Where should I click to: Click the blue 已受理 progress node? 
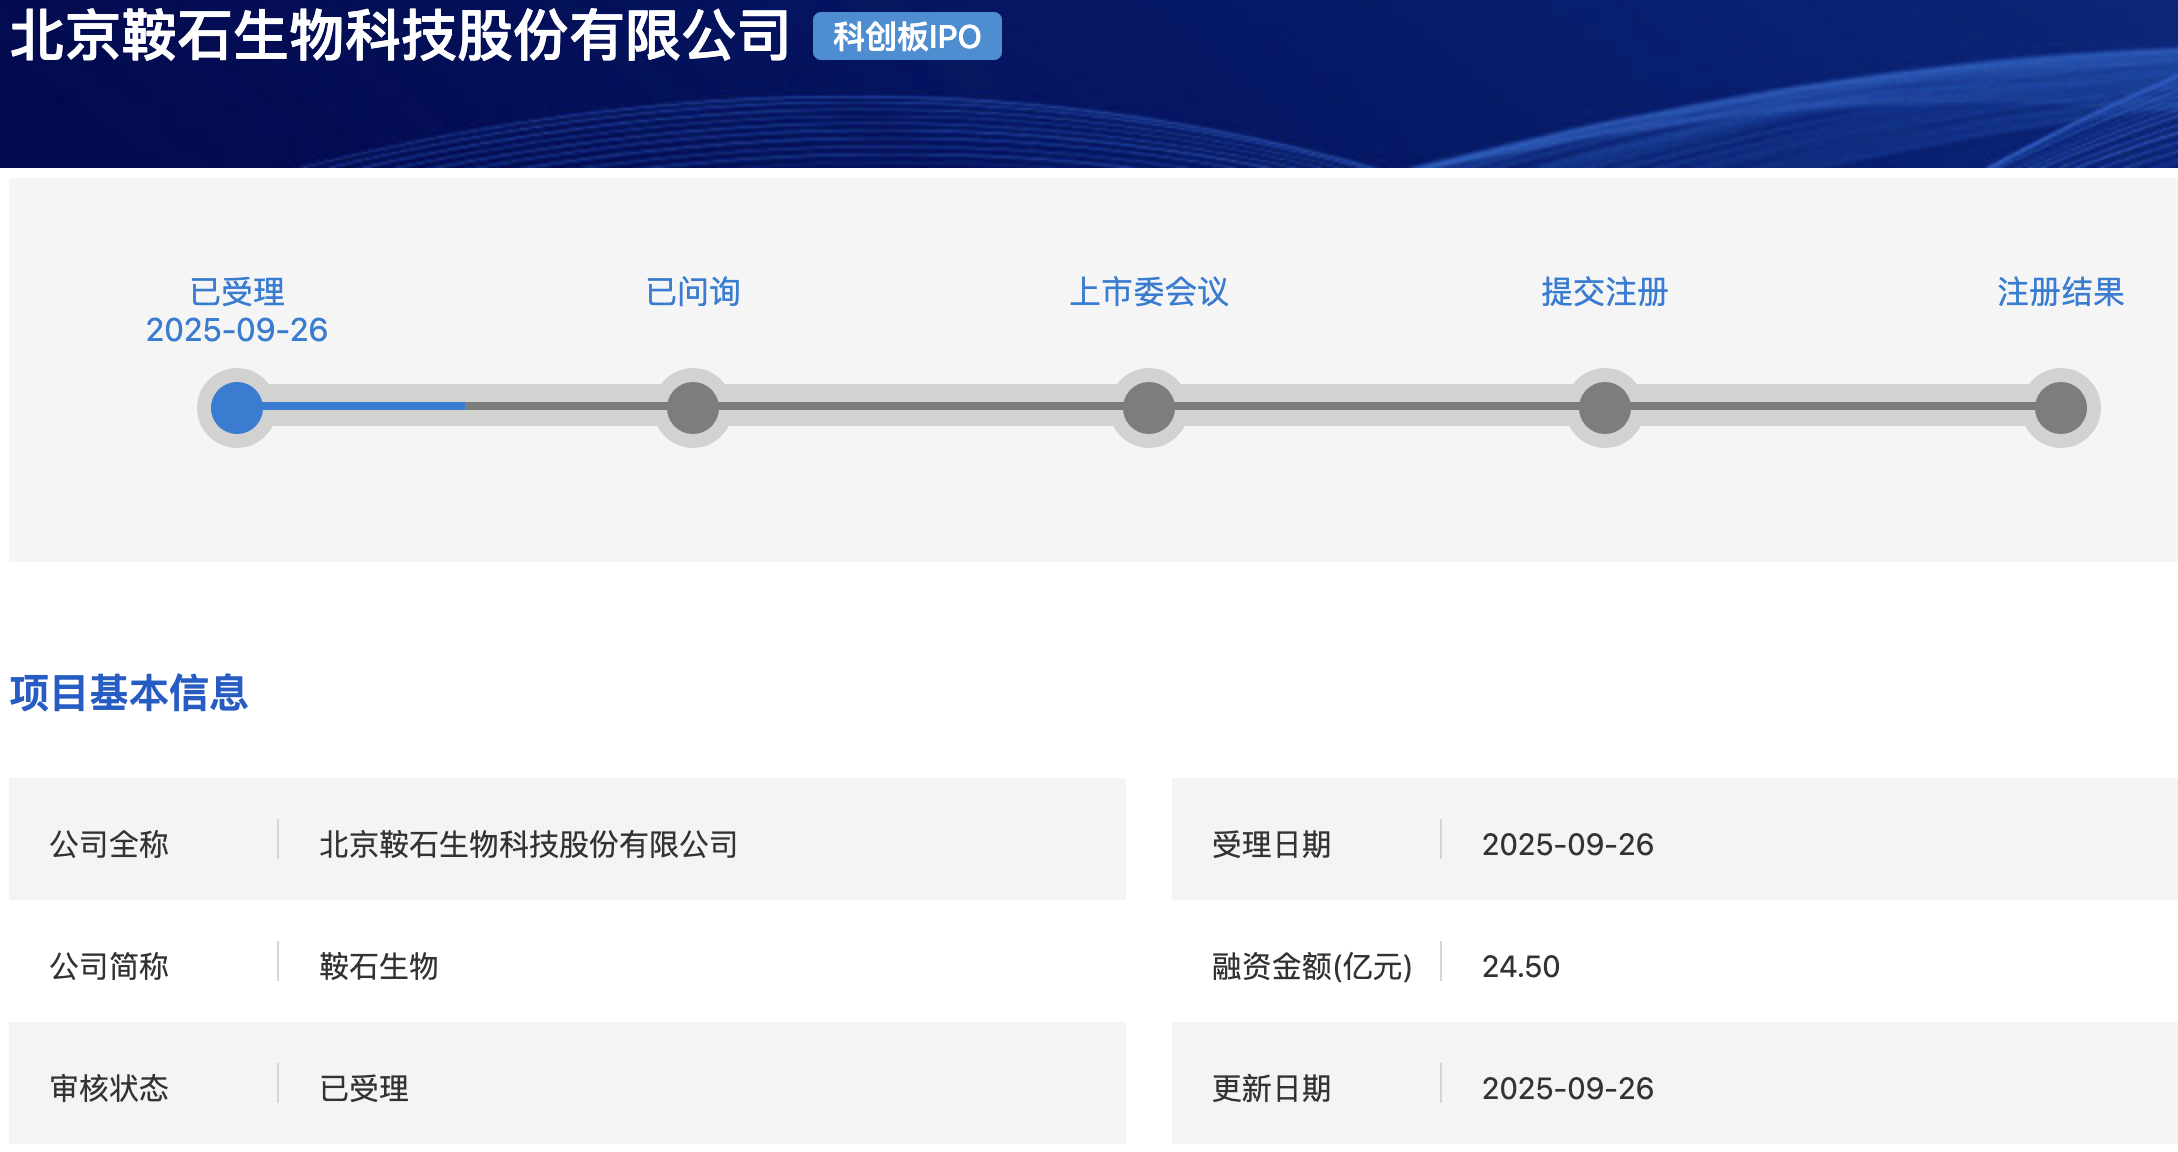(237, 408)
